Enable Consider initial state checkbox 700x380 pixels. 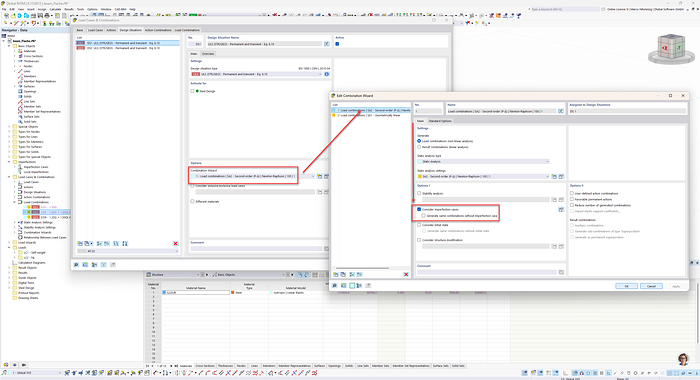point(419,225)
